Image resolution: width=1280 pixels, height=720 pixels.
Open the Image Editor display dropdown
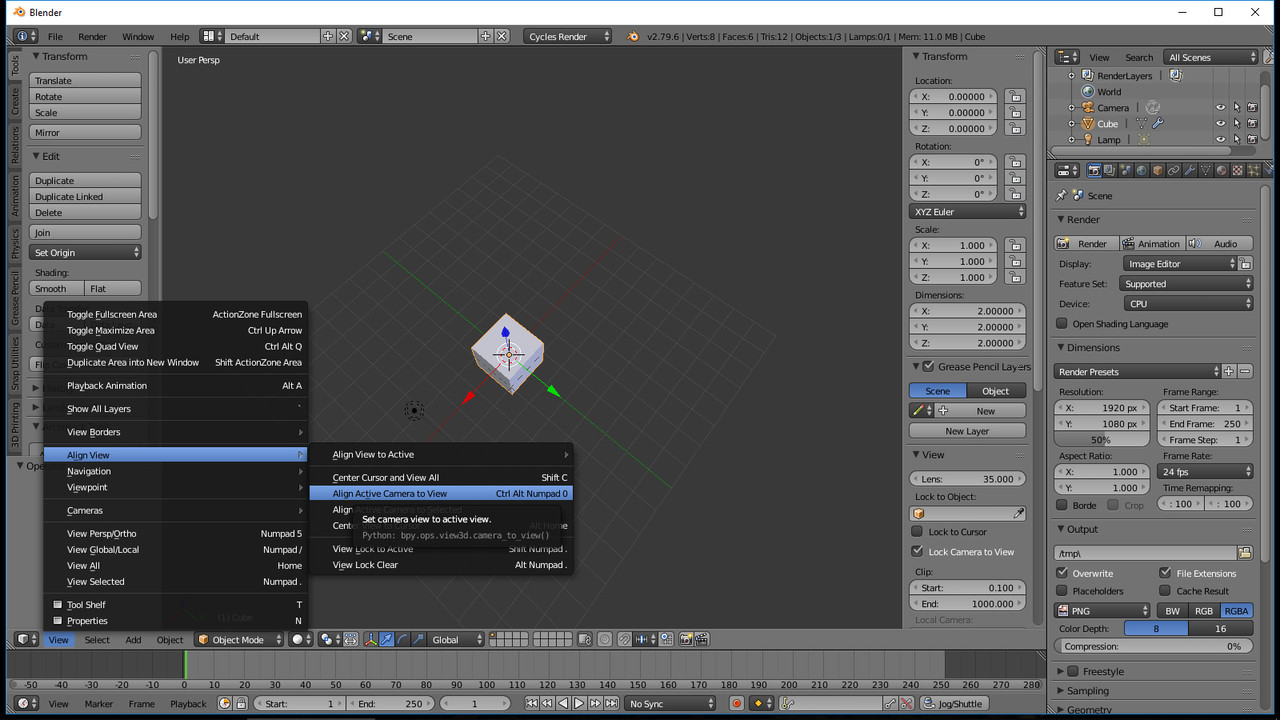tap(1180, 264)
